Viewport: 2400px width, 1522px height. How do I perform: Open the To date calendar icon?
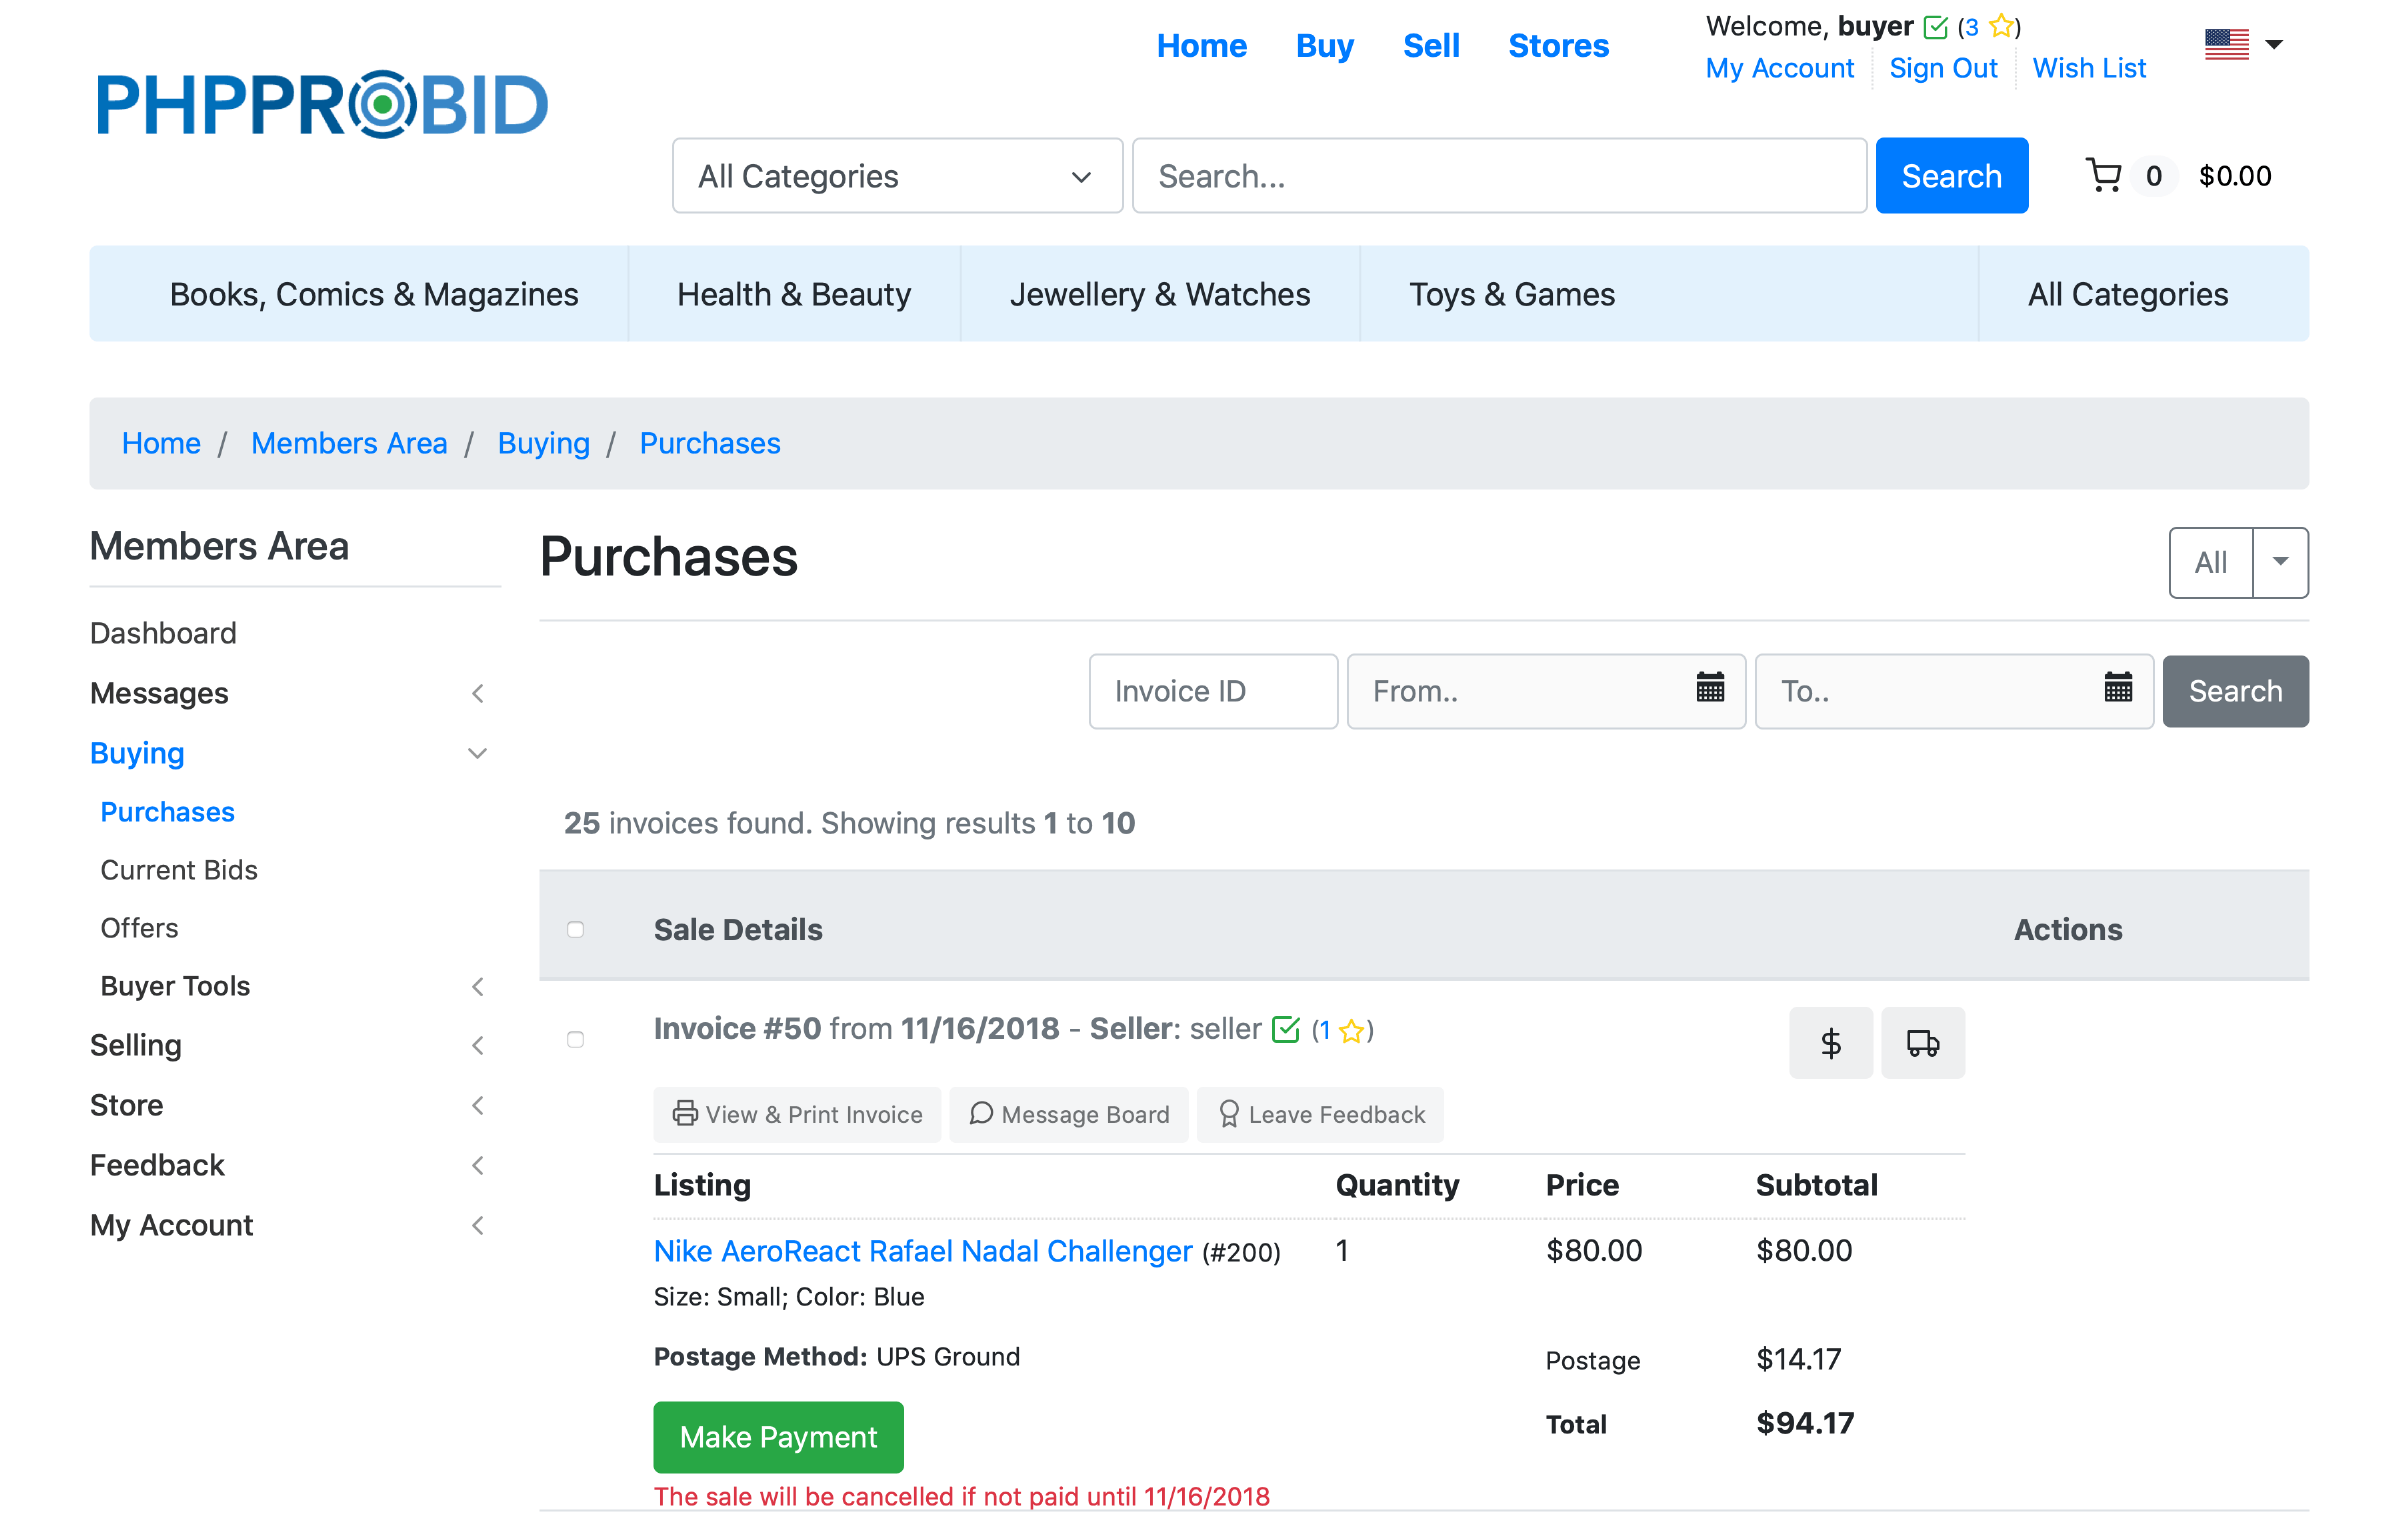pyautogui.click(x=2118, y=688)
